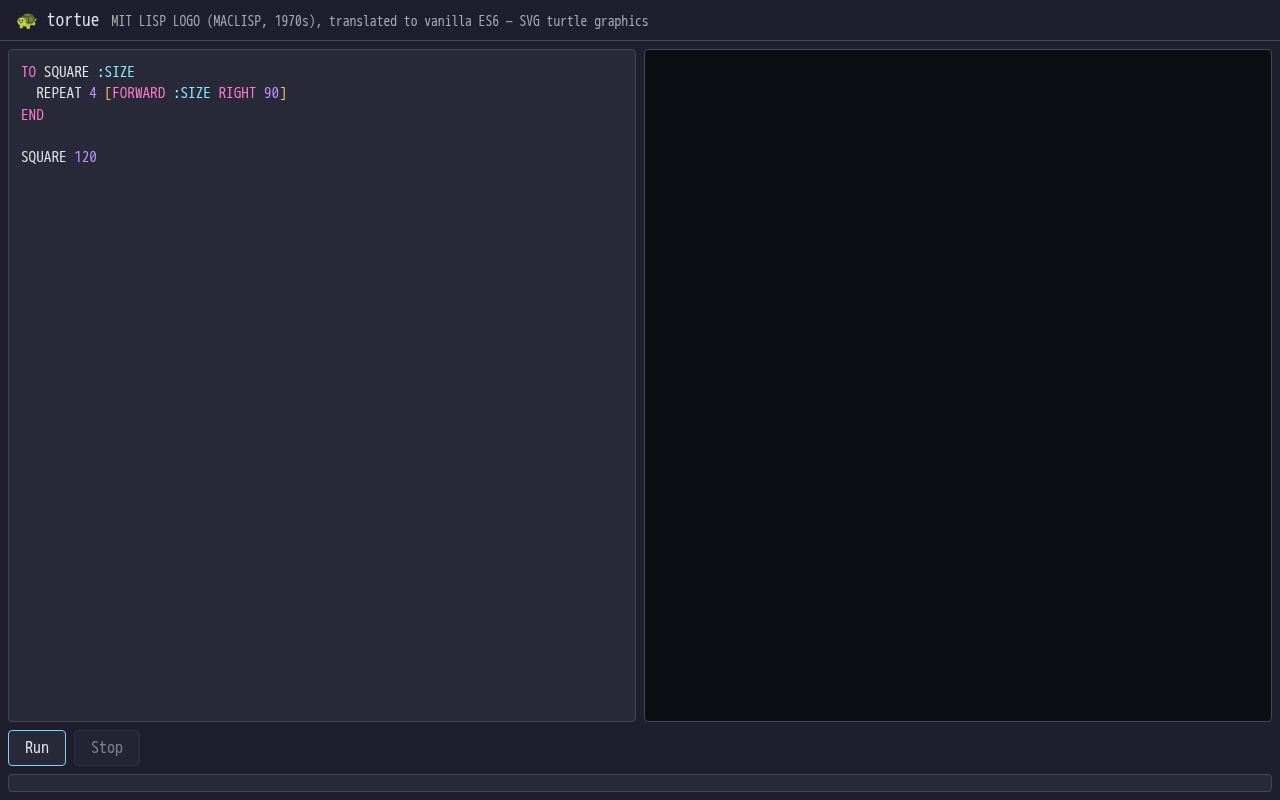Click the black turtle graphics canvas
The image size is (1280, 800).
pos(958,385)
